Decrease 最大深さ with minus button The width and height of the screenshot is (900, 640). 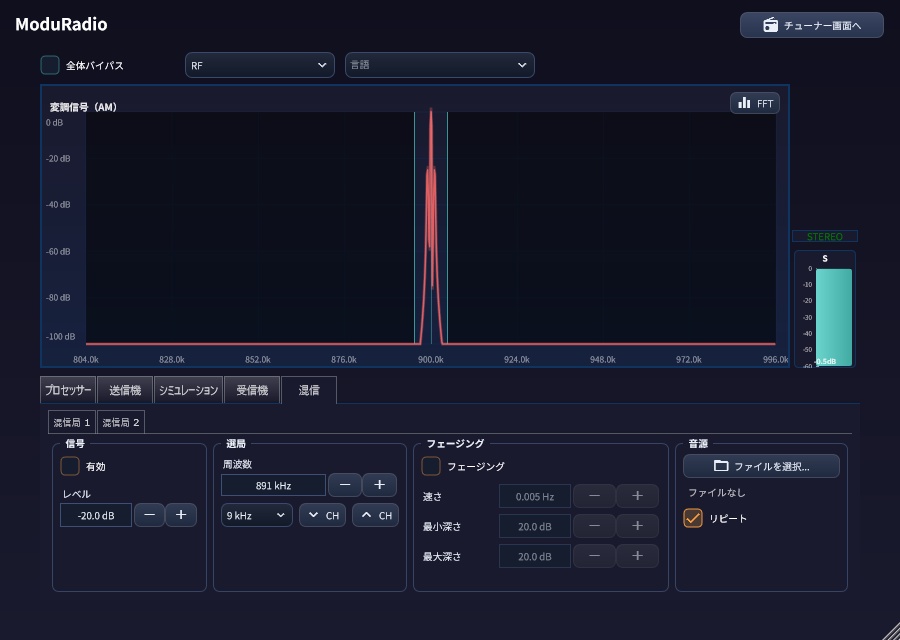coord(595,556)
